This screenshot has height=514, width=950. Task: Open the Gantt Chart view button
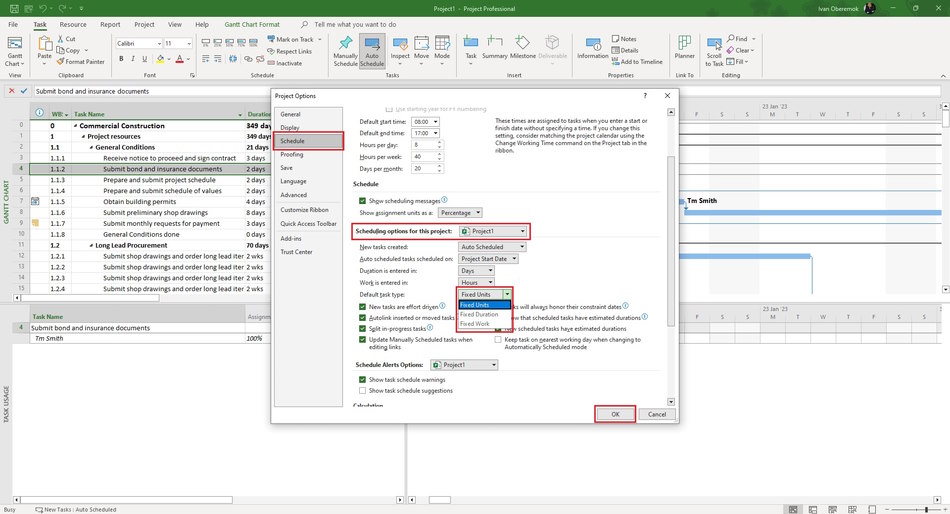pos(15,51)
